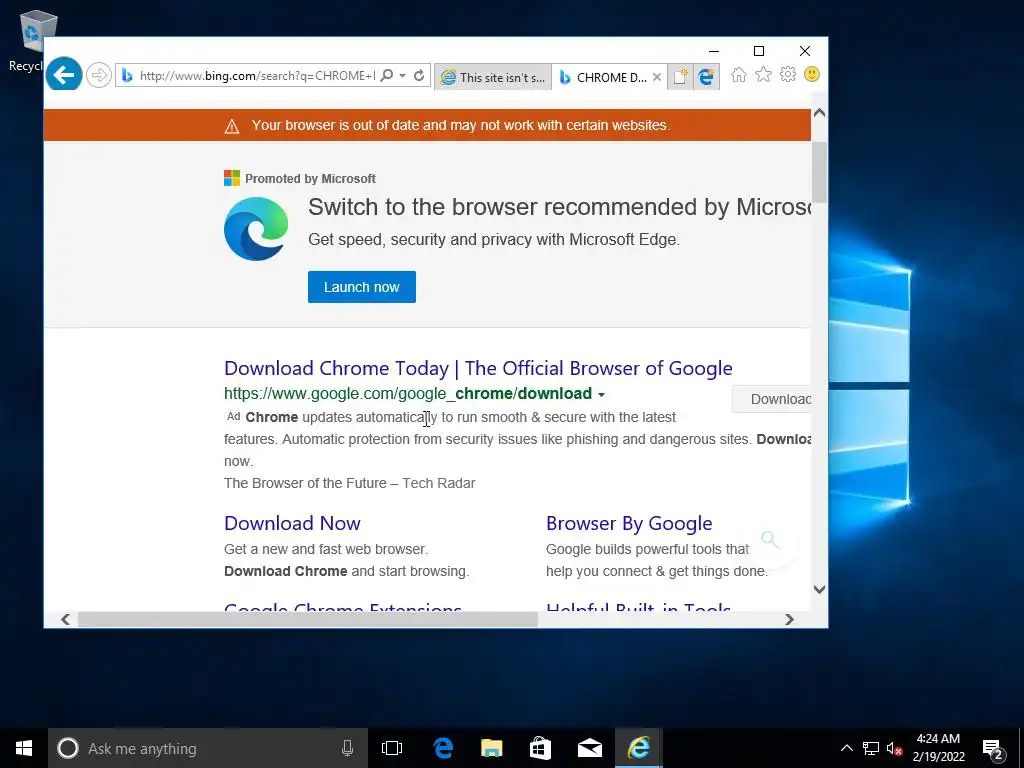Click the vertical scrollbar down arrow
Screen dimensions: 1024x768
(820, 589)
